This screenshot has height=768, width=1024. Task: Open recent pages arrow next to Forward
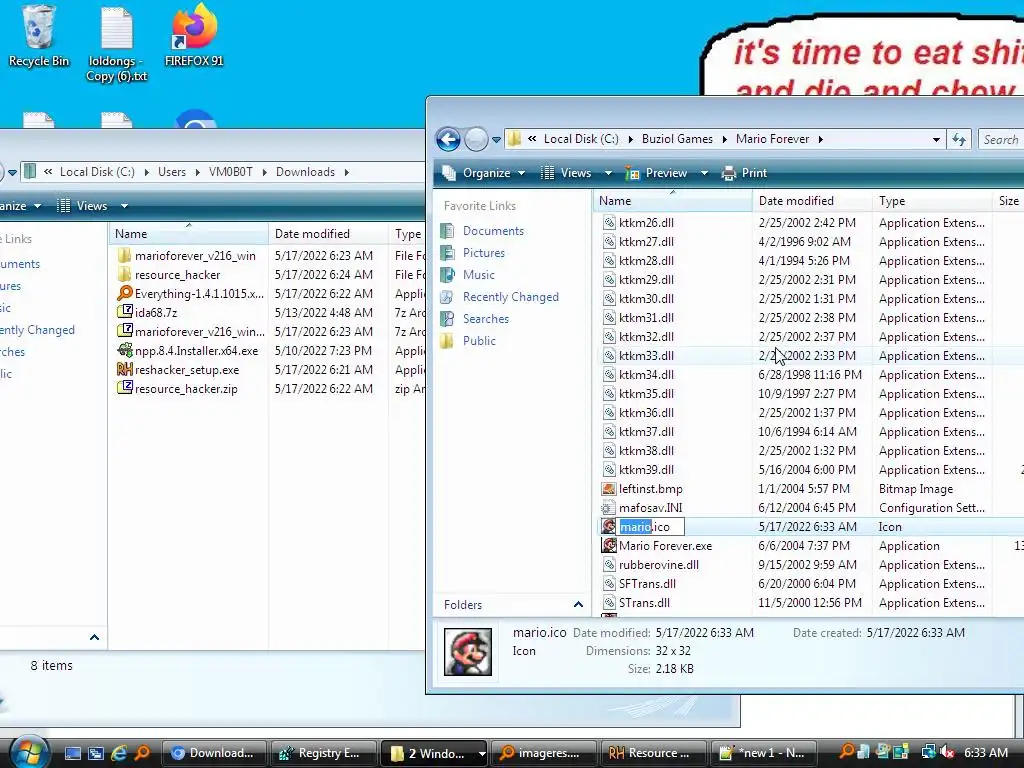point(496,140)
